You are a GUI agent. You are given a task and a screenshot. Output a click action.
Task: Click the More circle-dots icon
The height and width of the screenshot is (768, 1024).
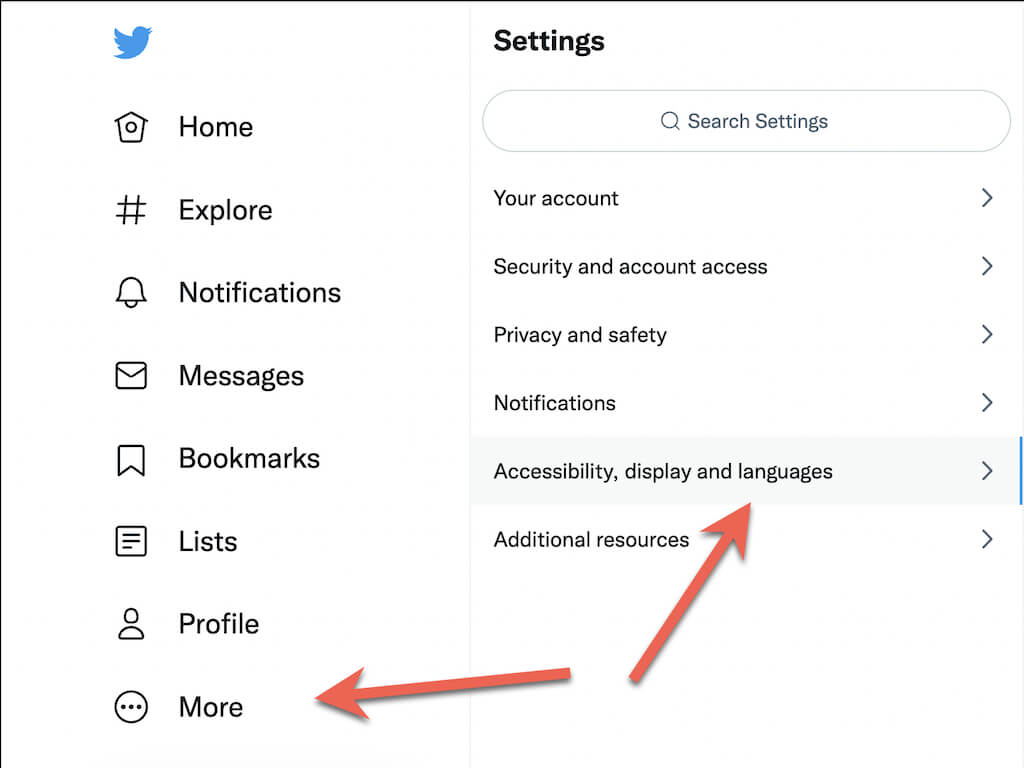pyautogui.click(x=131, y=707)
